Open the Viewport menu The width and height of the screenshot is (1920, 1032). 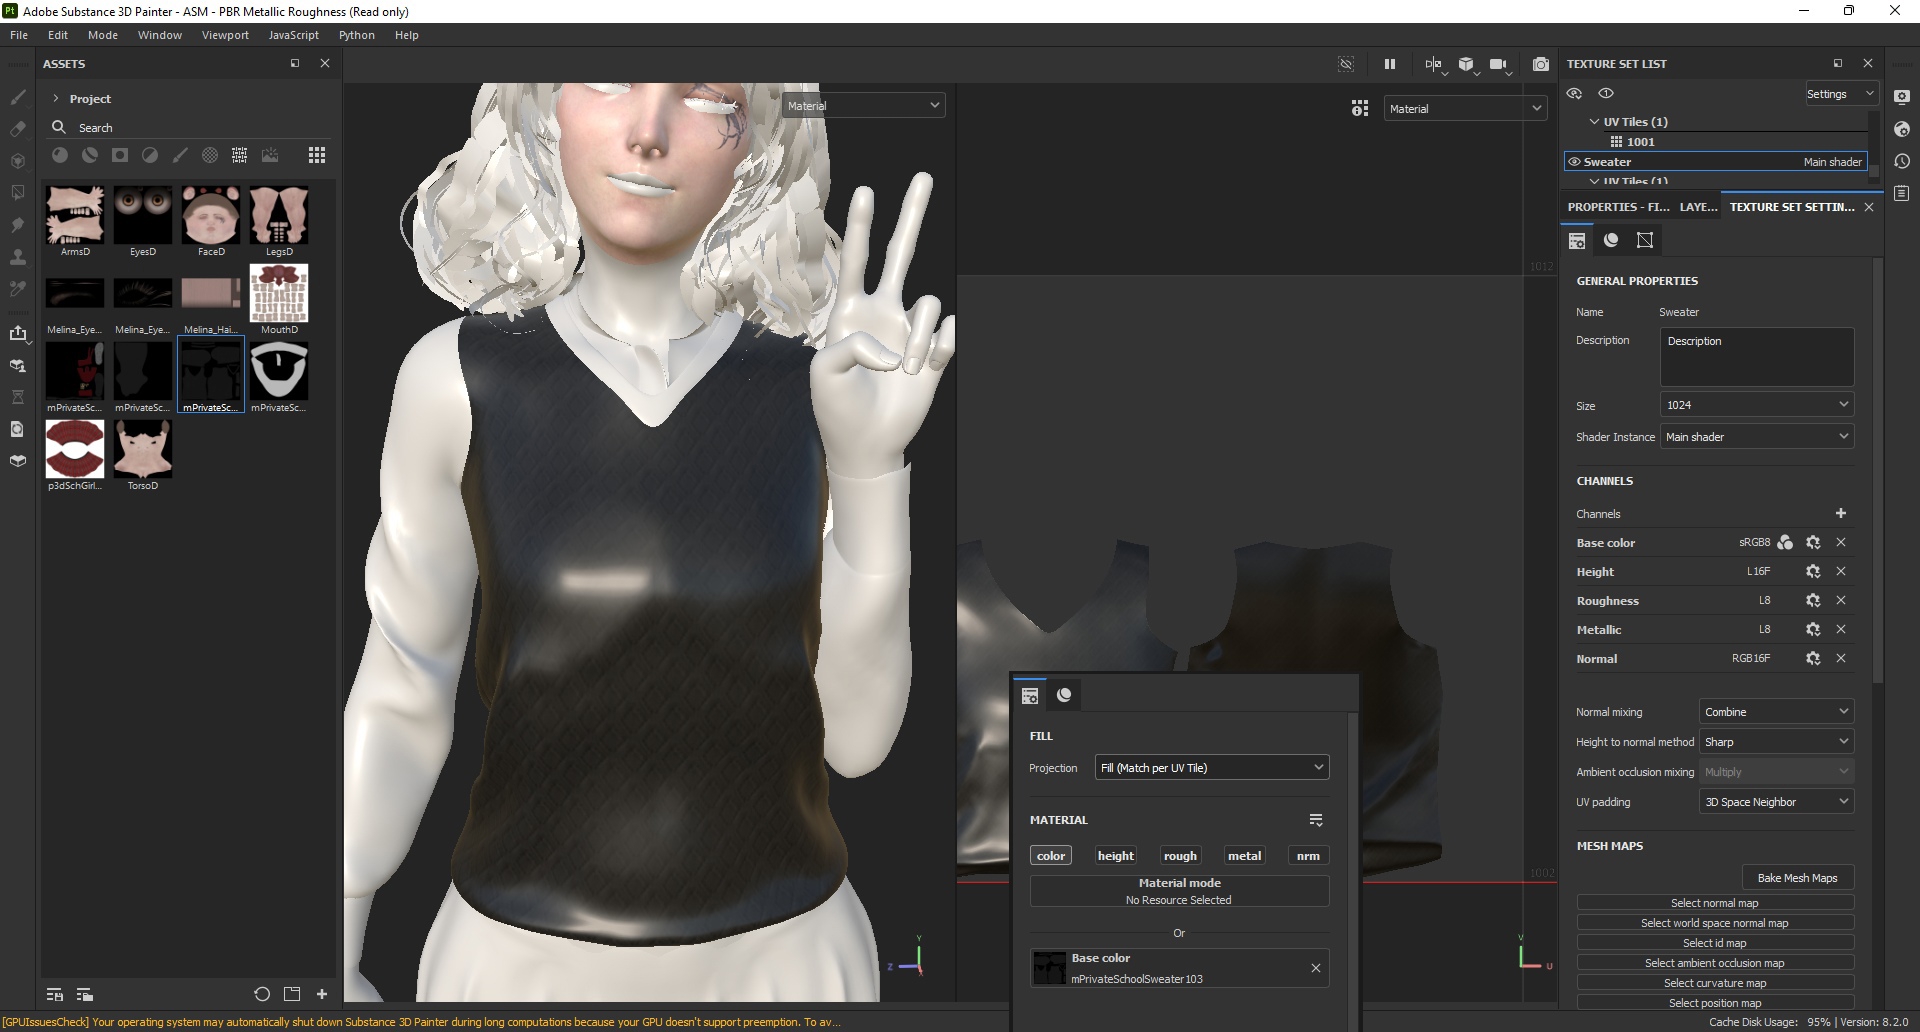point(225,35)
